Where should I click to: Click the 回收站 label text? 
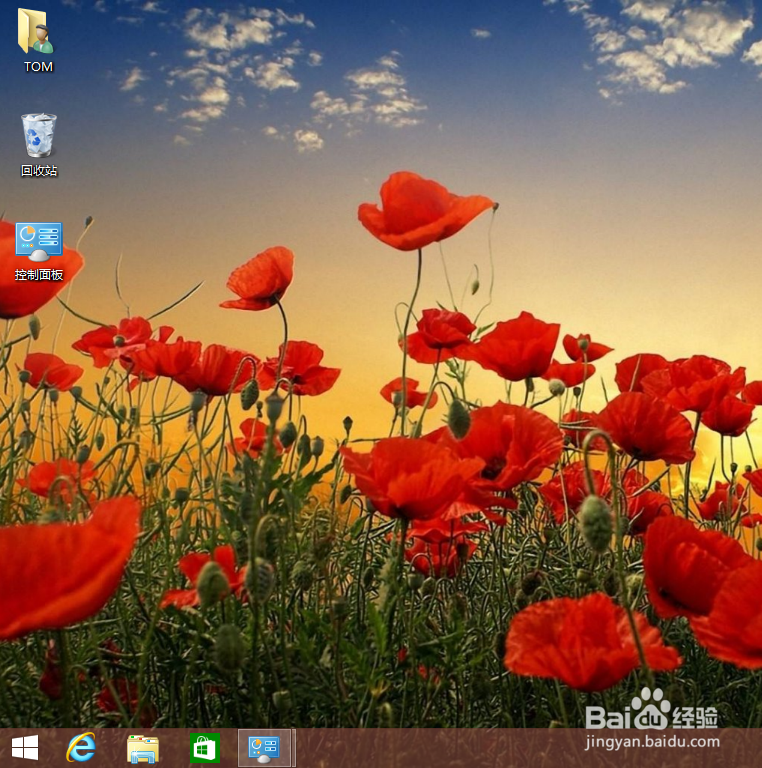tap(39, 170)
